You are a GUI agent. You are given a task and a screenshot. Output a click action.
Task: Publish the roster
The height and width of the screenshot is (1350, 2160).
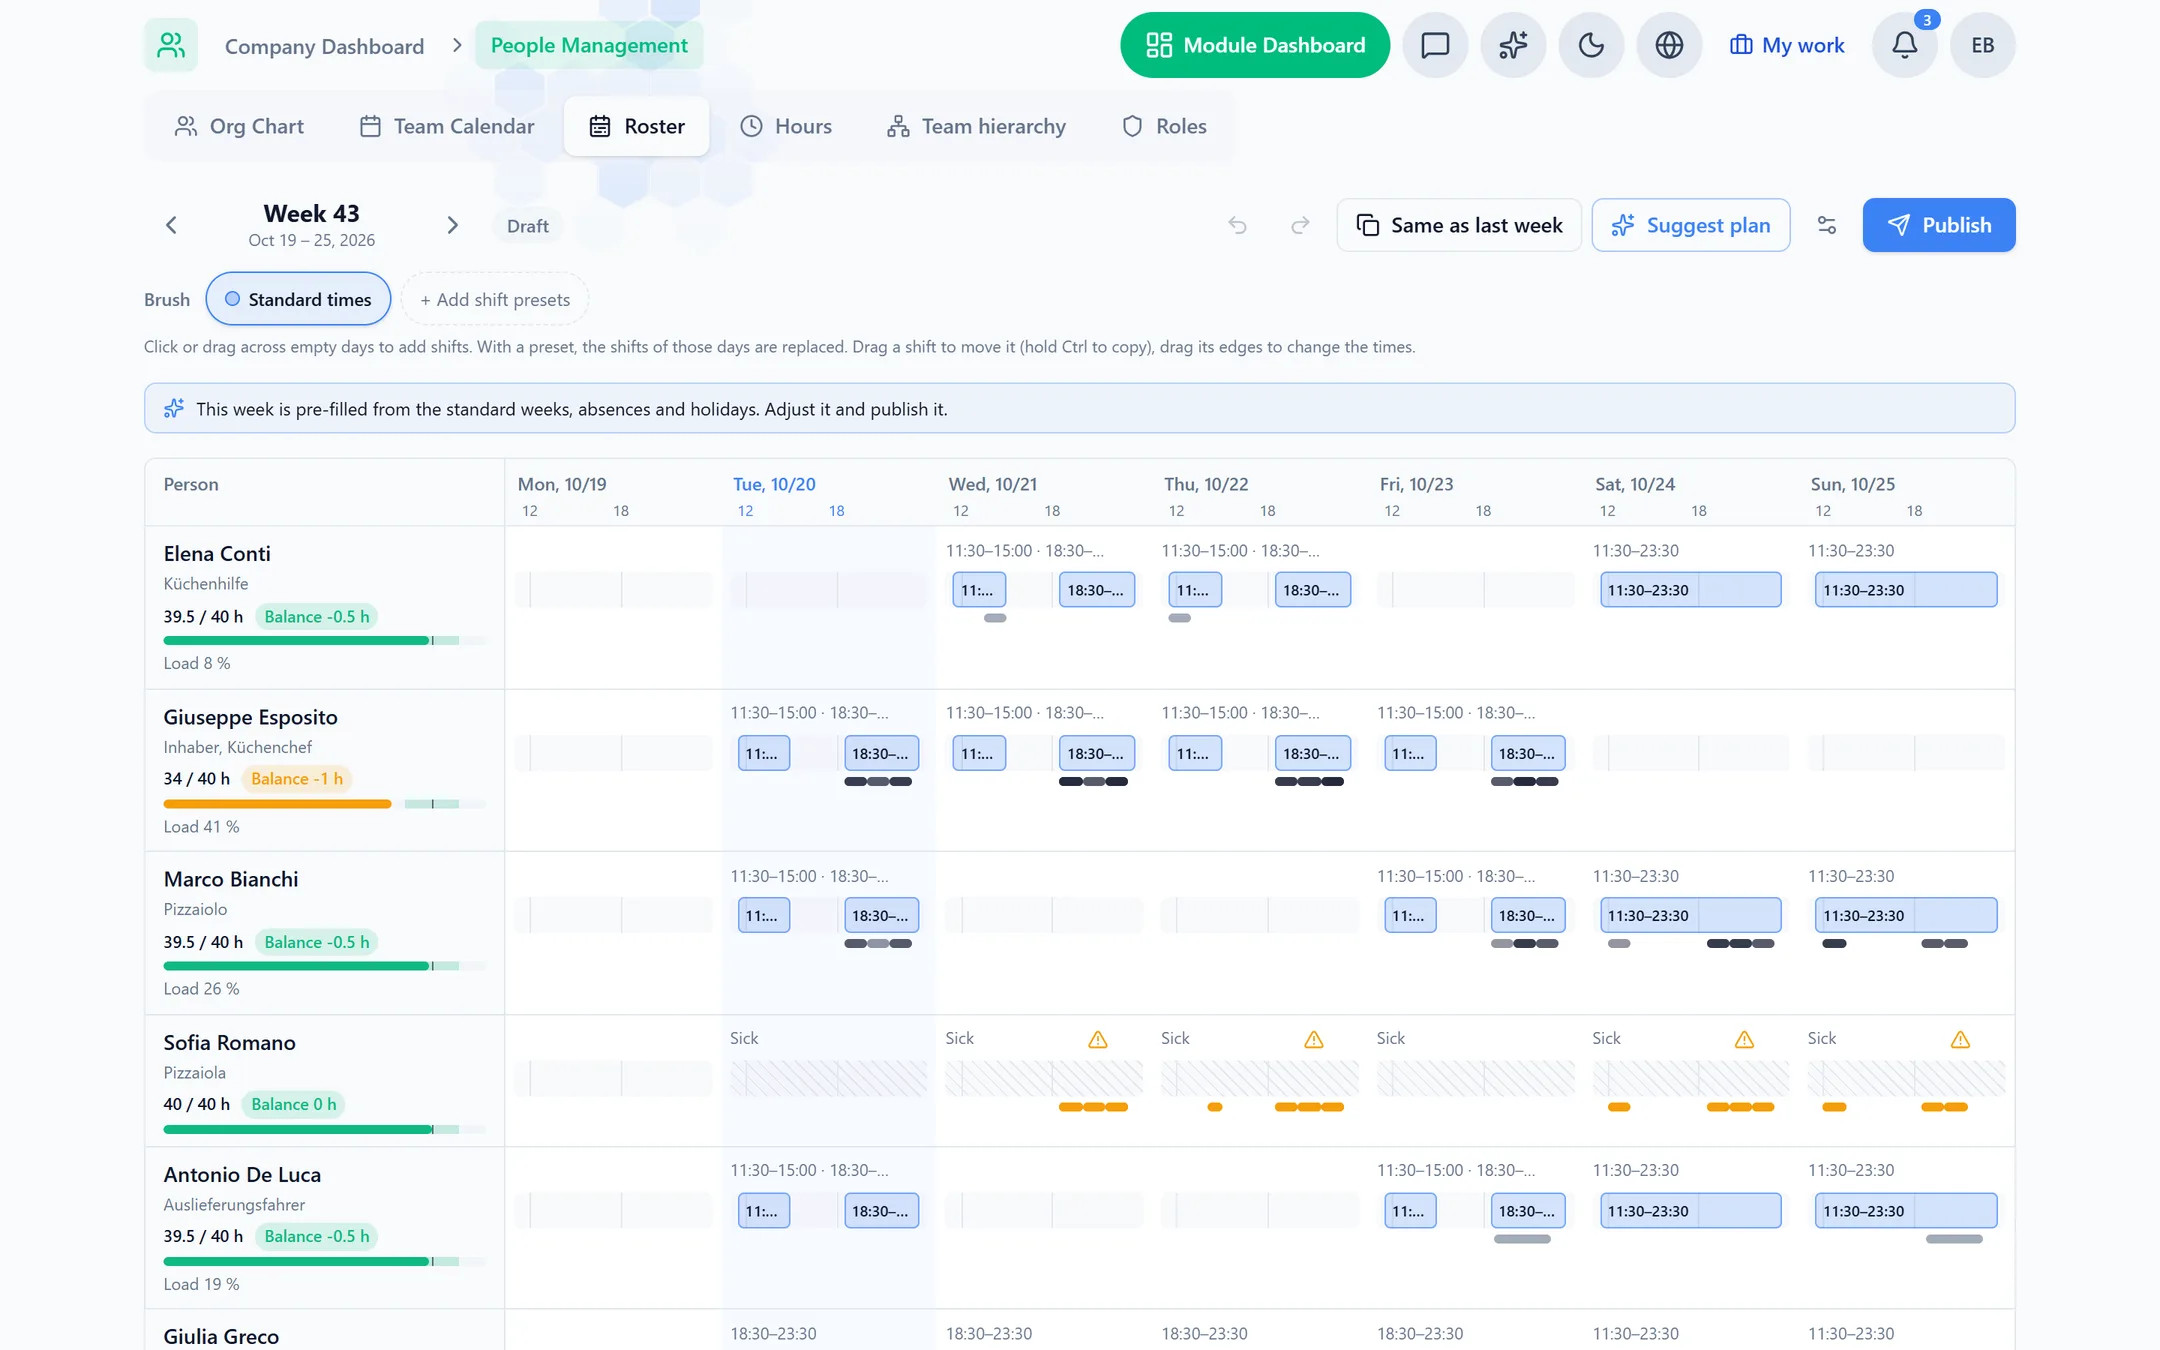(x=1939, y=225)
